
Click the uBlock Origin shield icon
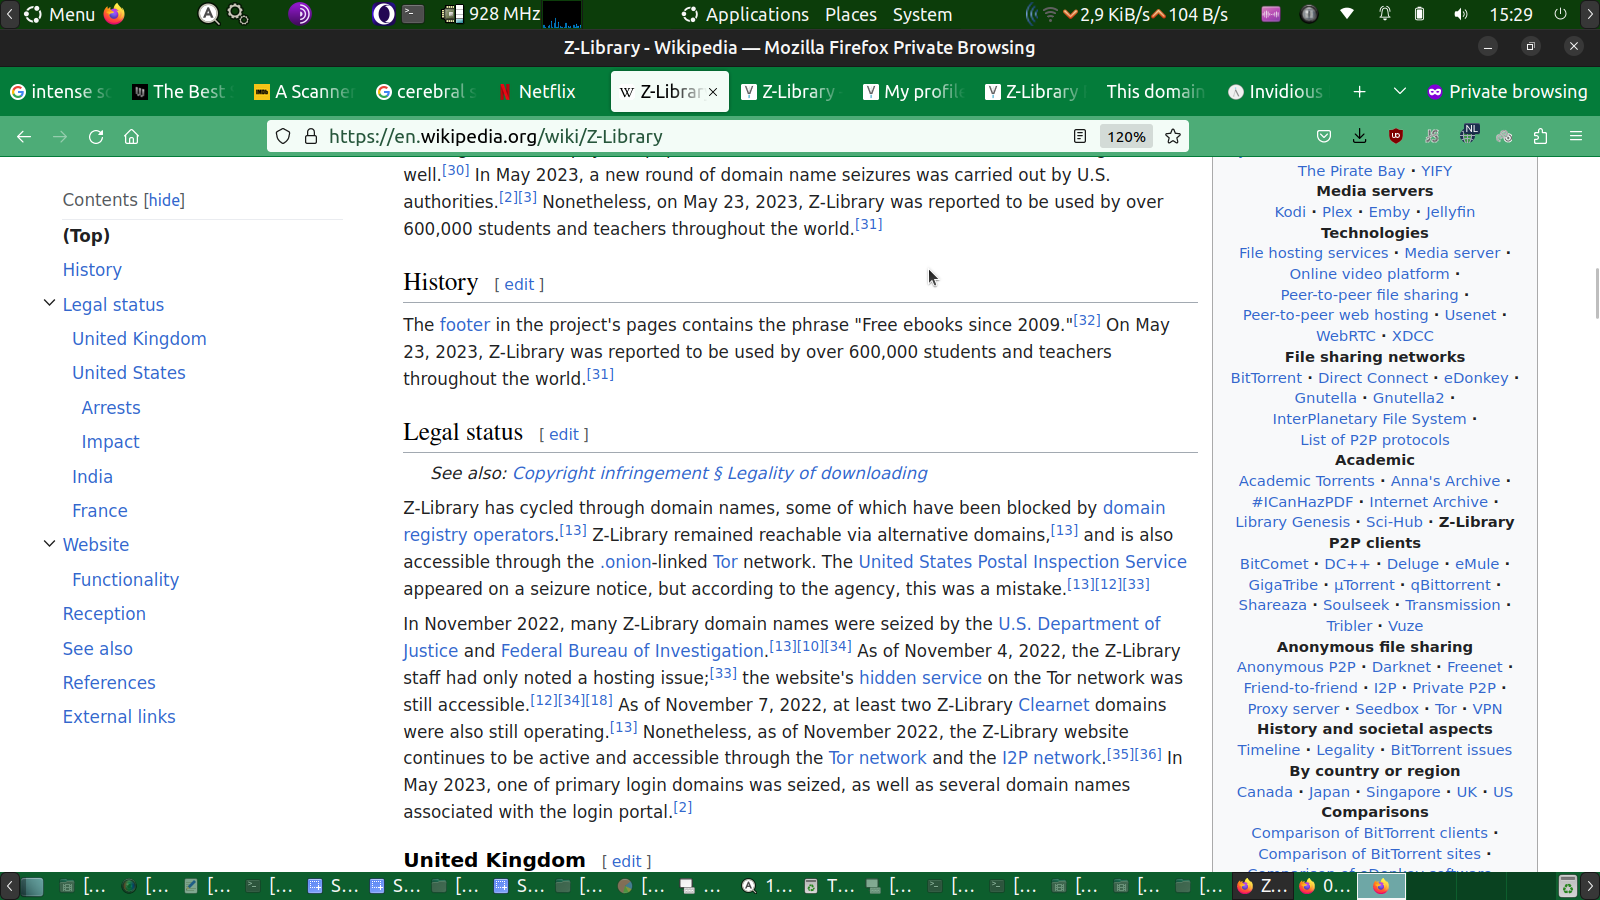pos(1396,137)
